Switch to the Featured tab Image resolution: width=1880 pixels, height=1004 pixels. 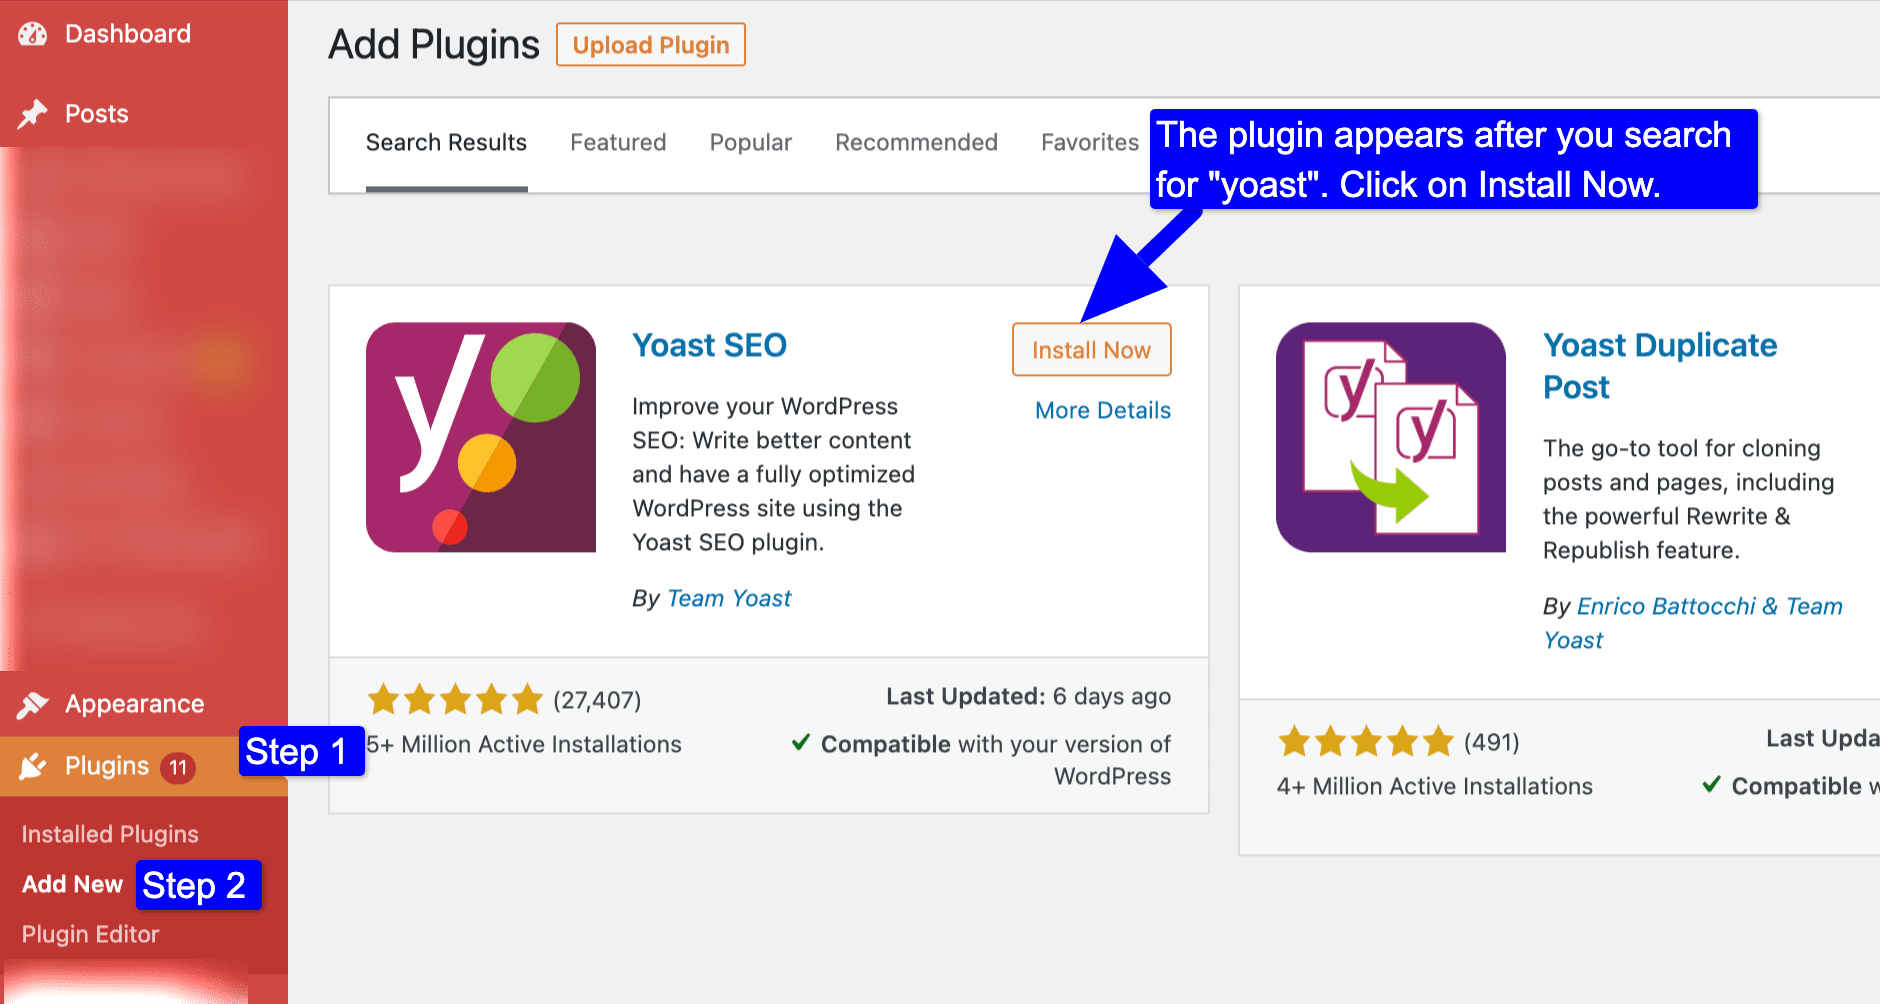[x=618, y=142]
